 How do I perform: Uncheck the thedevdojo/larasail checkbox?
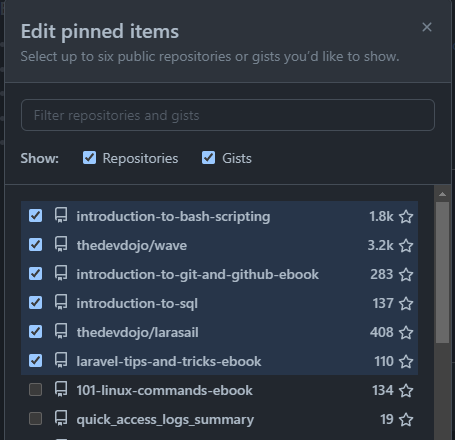[x=35, y=332]
